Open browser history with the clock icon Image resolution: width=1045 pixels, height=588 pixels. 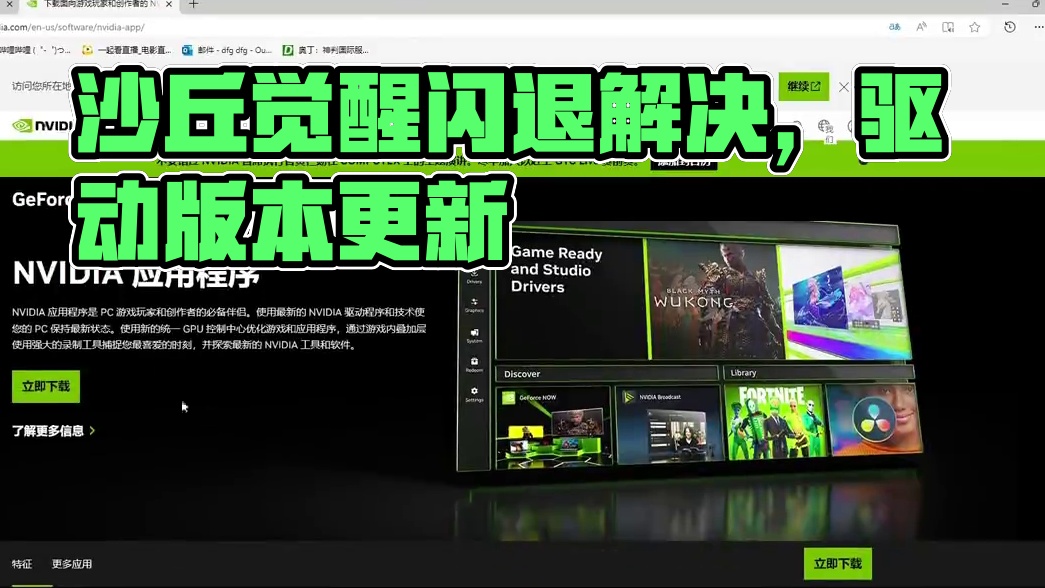(x=1009, y=27)
